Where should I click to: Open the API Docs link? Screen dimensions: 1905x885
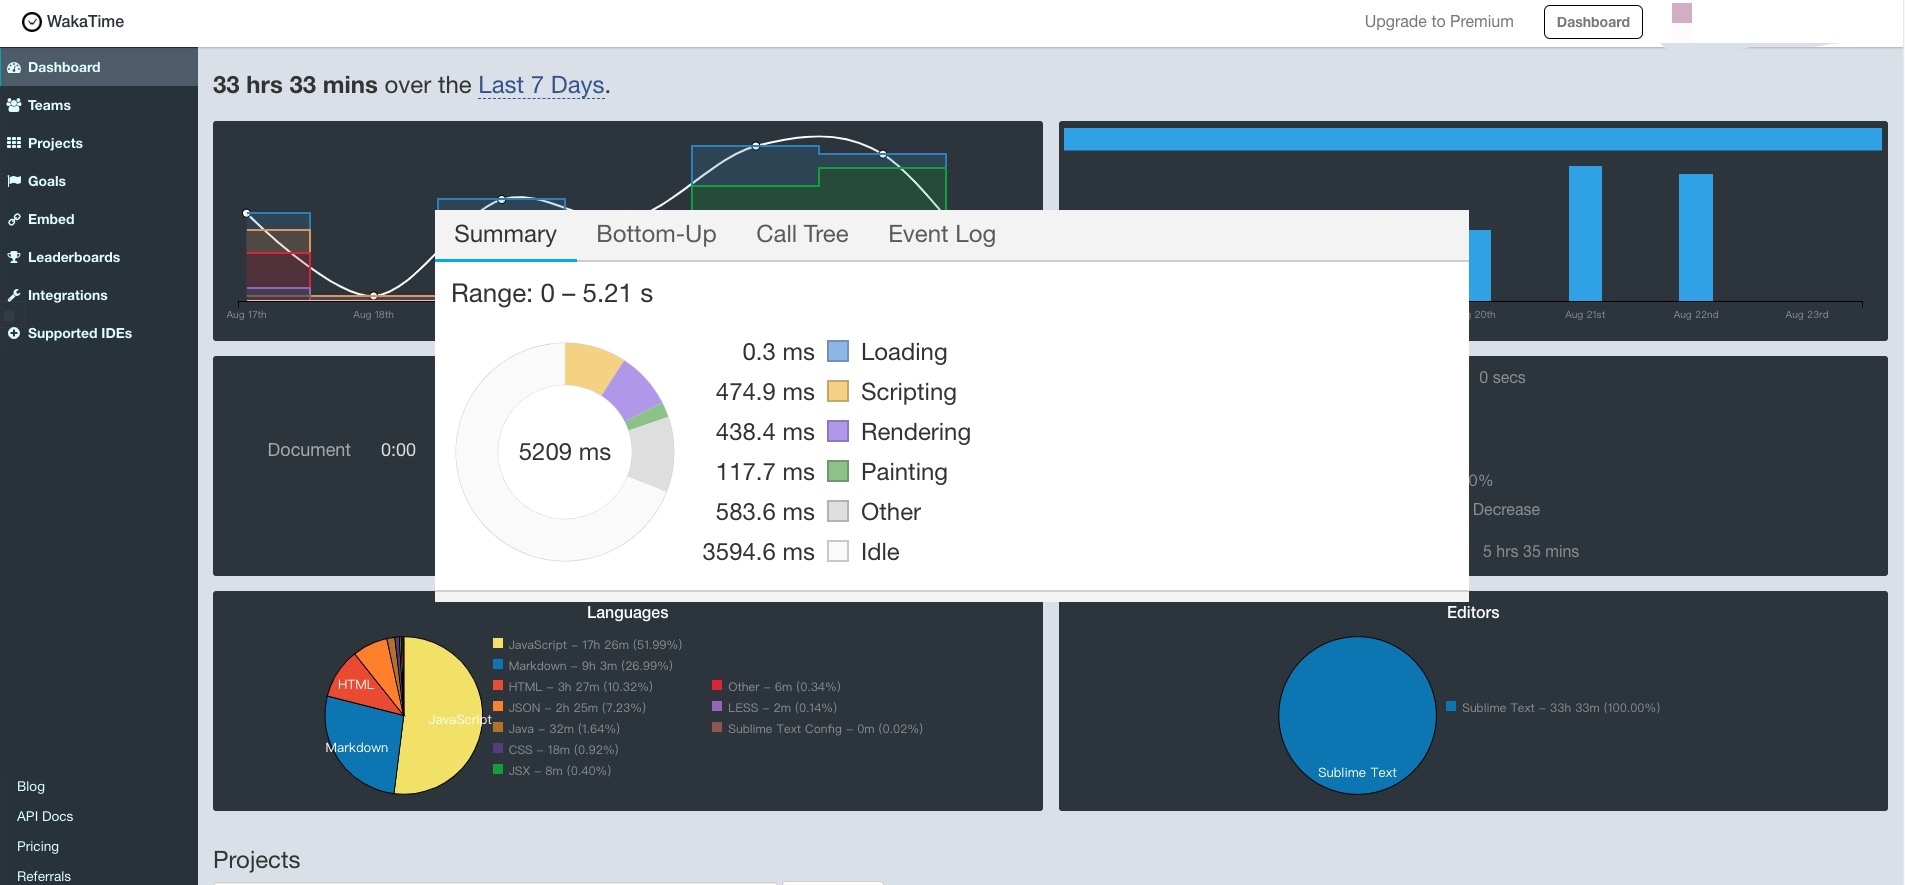pos(45,816)
